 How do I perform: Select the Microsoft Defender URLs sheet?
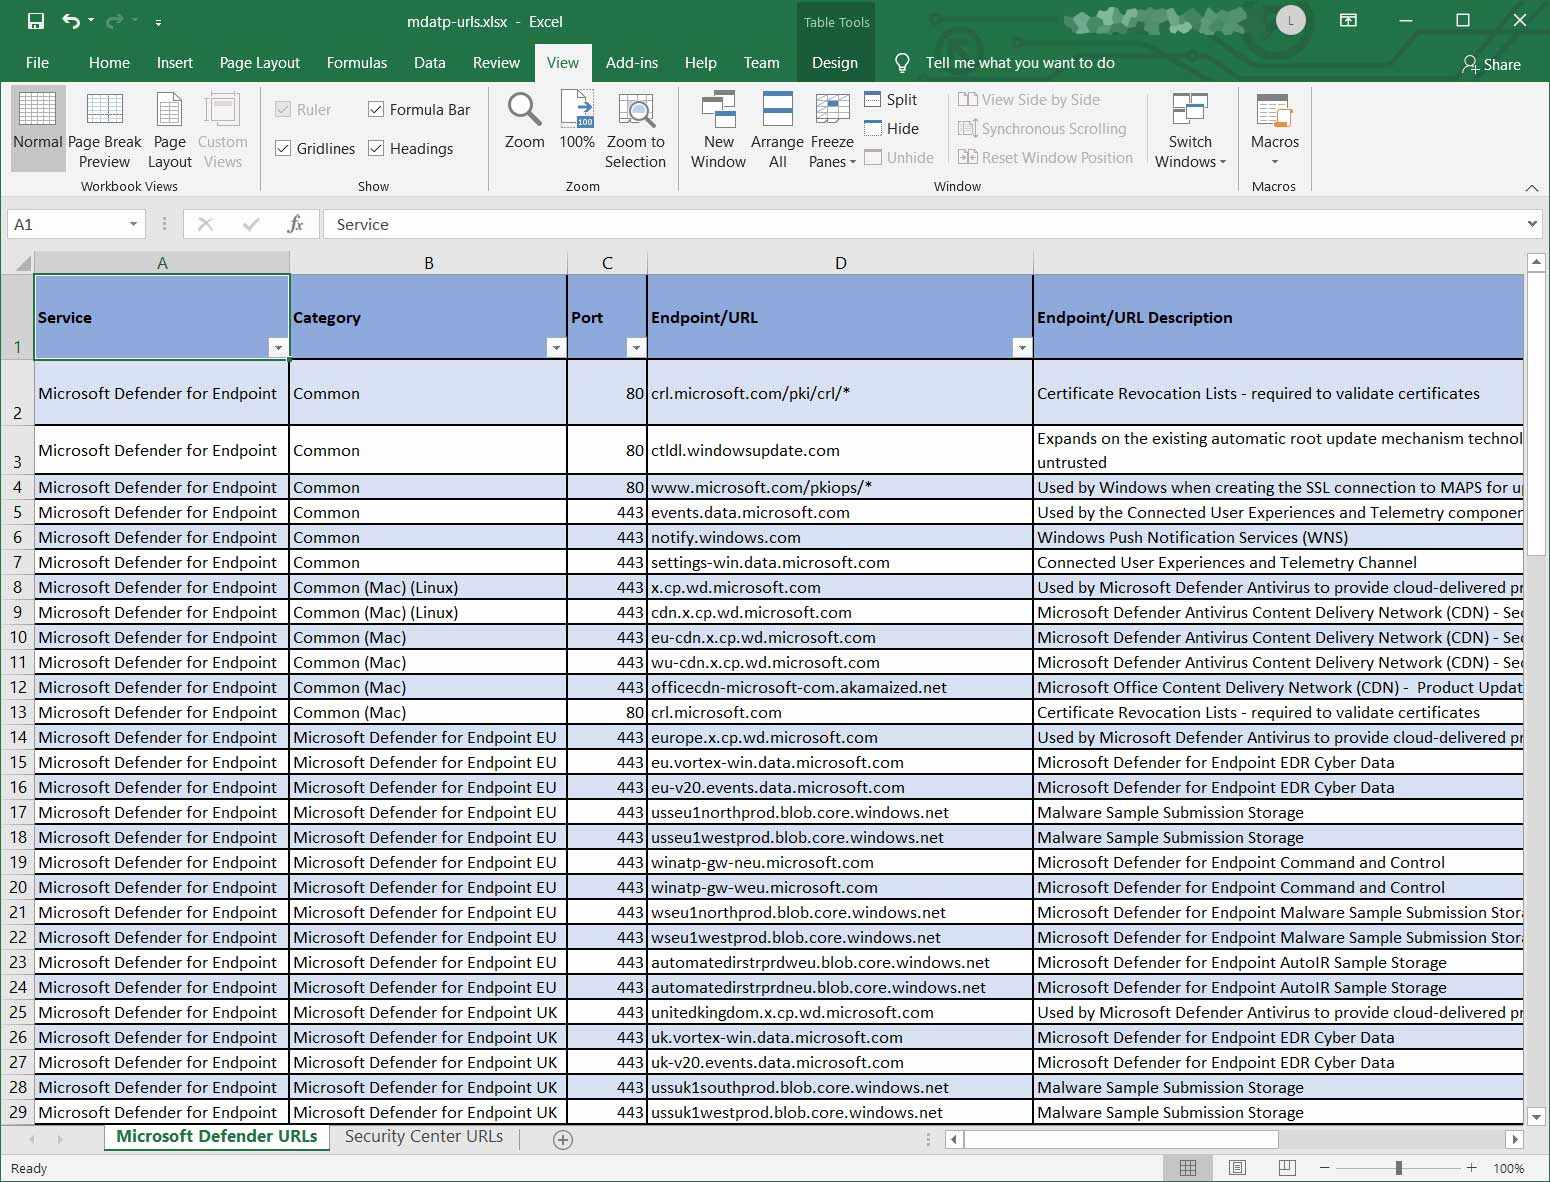click(x=217, y=1137)
